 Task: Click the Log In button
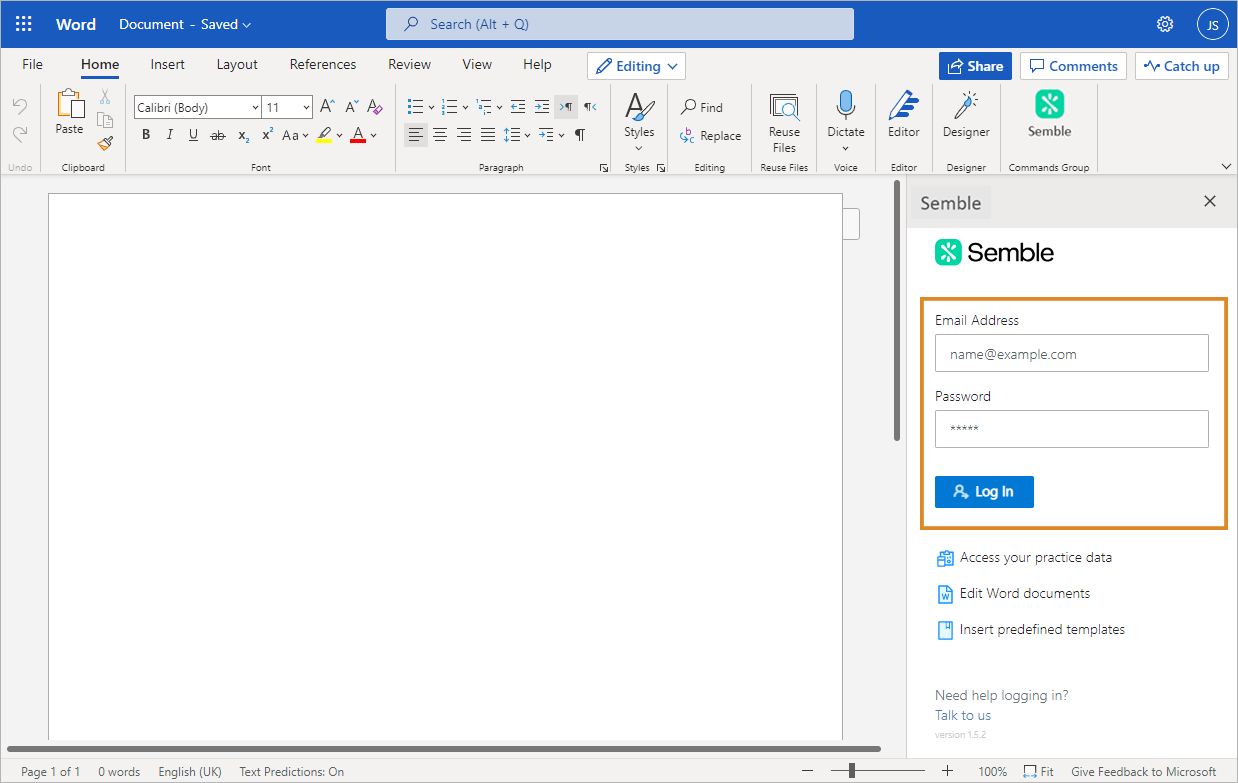pos(984,491)
